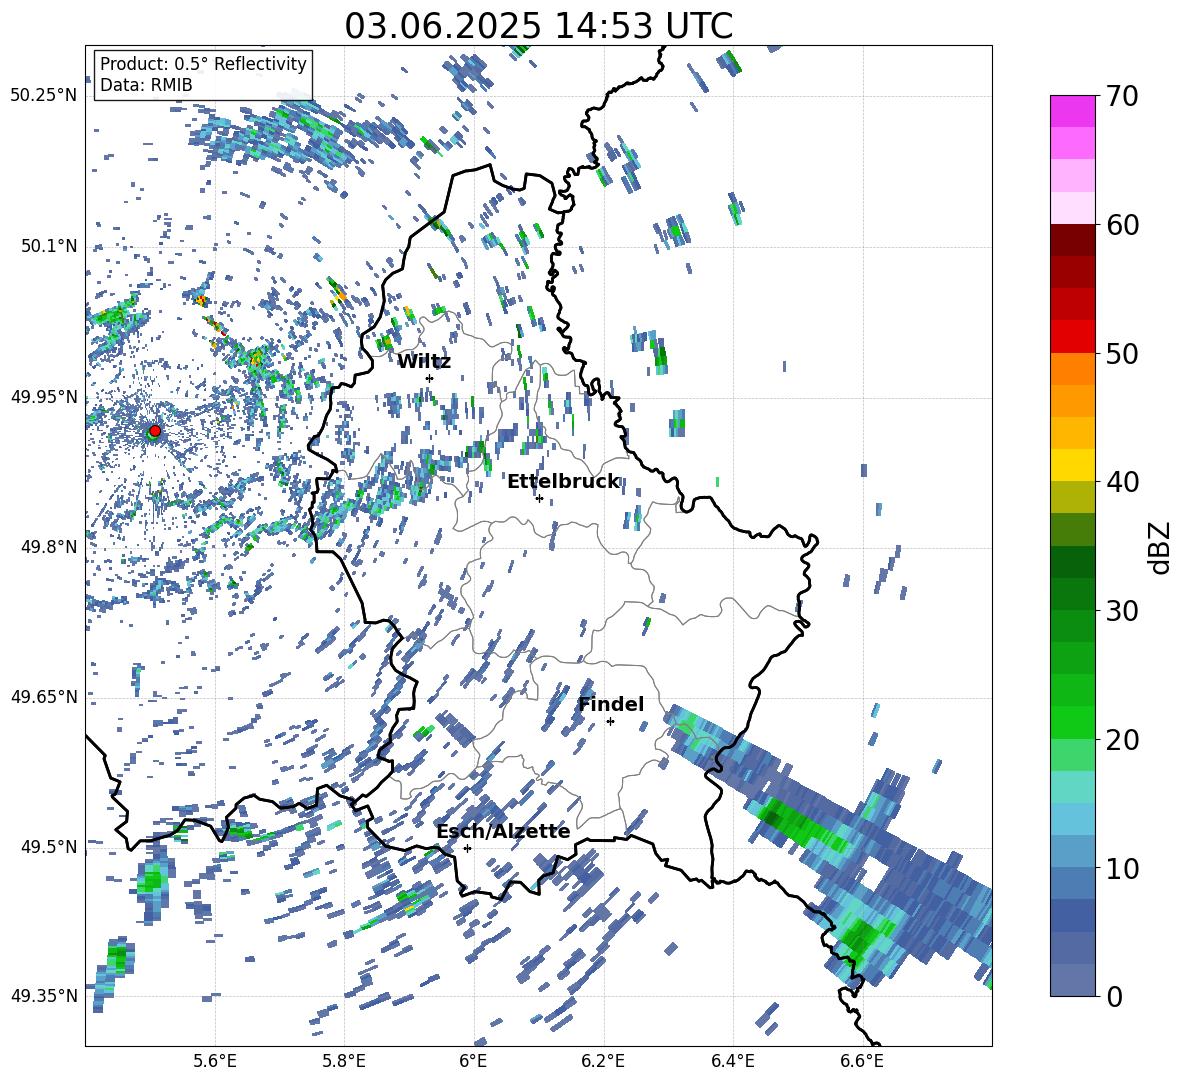Click the colorbar 10 tick label
The width and height of the screenshot is (1184, 1081).
pos(1122,868)
